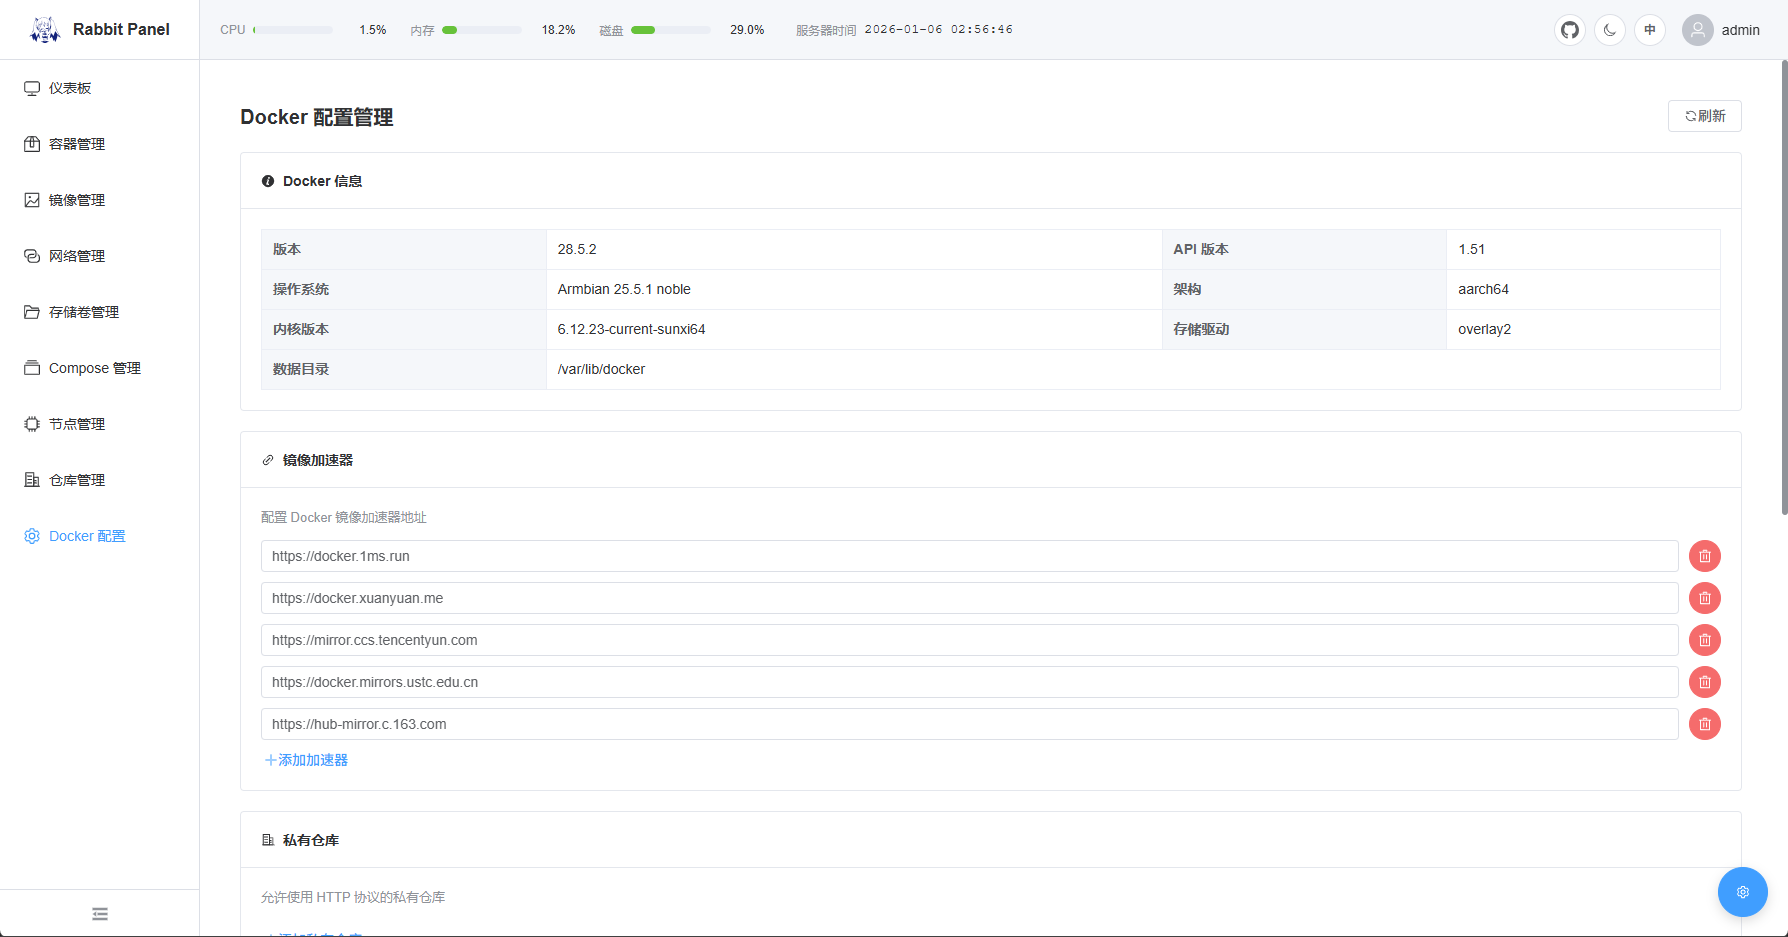Click the 仪表板 monitor icon
This screenshot has width=1788, height=937.
[32, 88]
